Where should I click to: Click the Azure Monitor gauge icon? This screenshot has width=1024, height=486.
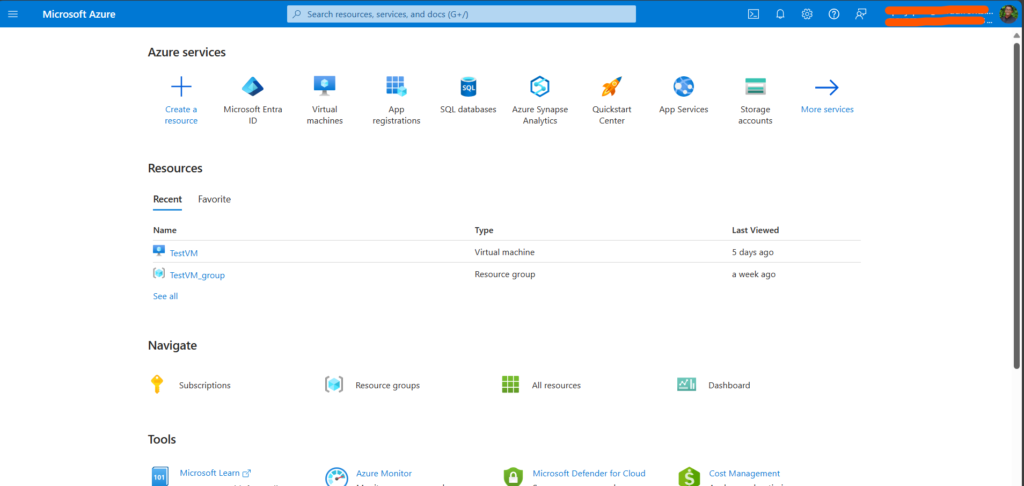click(x=336, y=477)
